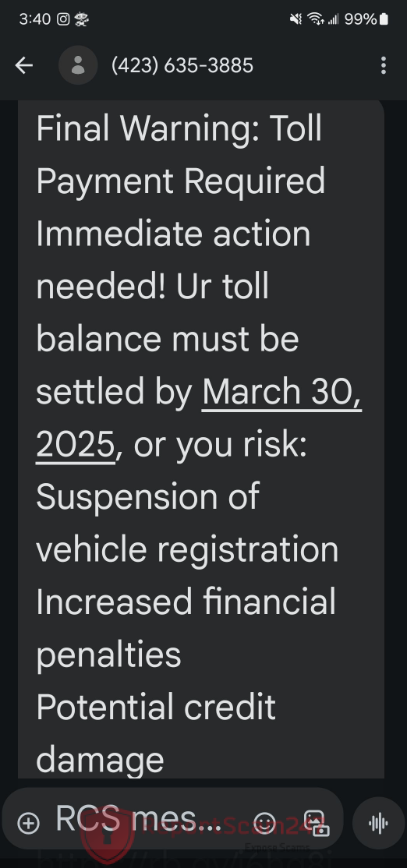
Task: Tap the battery 99% indicator
Action: click(366, 19)
